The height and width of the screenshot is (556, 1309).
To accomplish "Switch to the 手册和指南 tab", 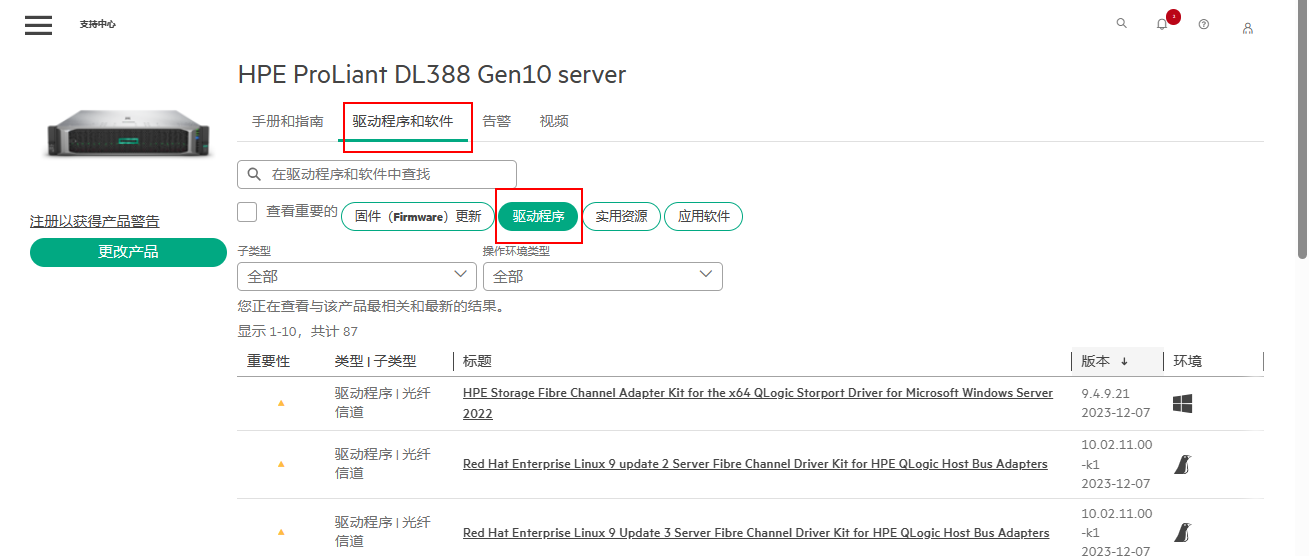I will pyautogui.click(x=288, y=121).
